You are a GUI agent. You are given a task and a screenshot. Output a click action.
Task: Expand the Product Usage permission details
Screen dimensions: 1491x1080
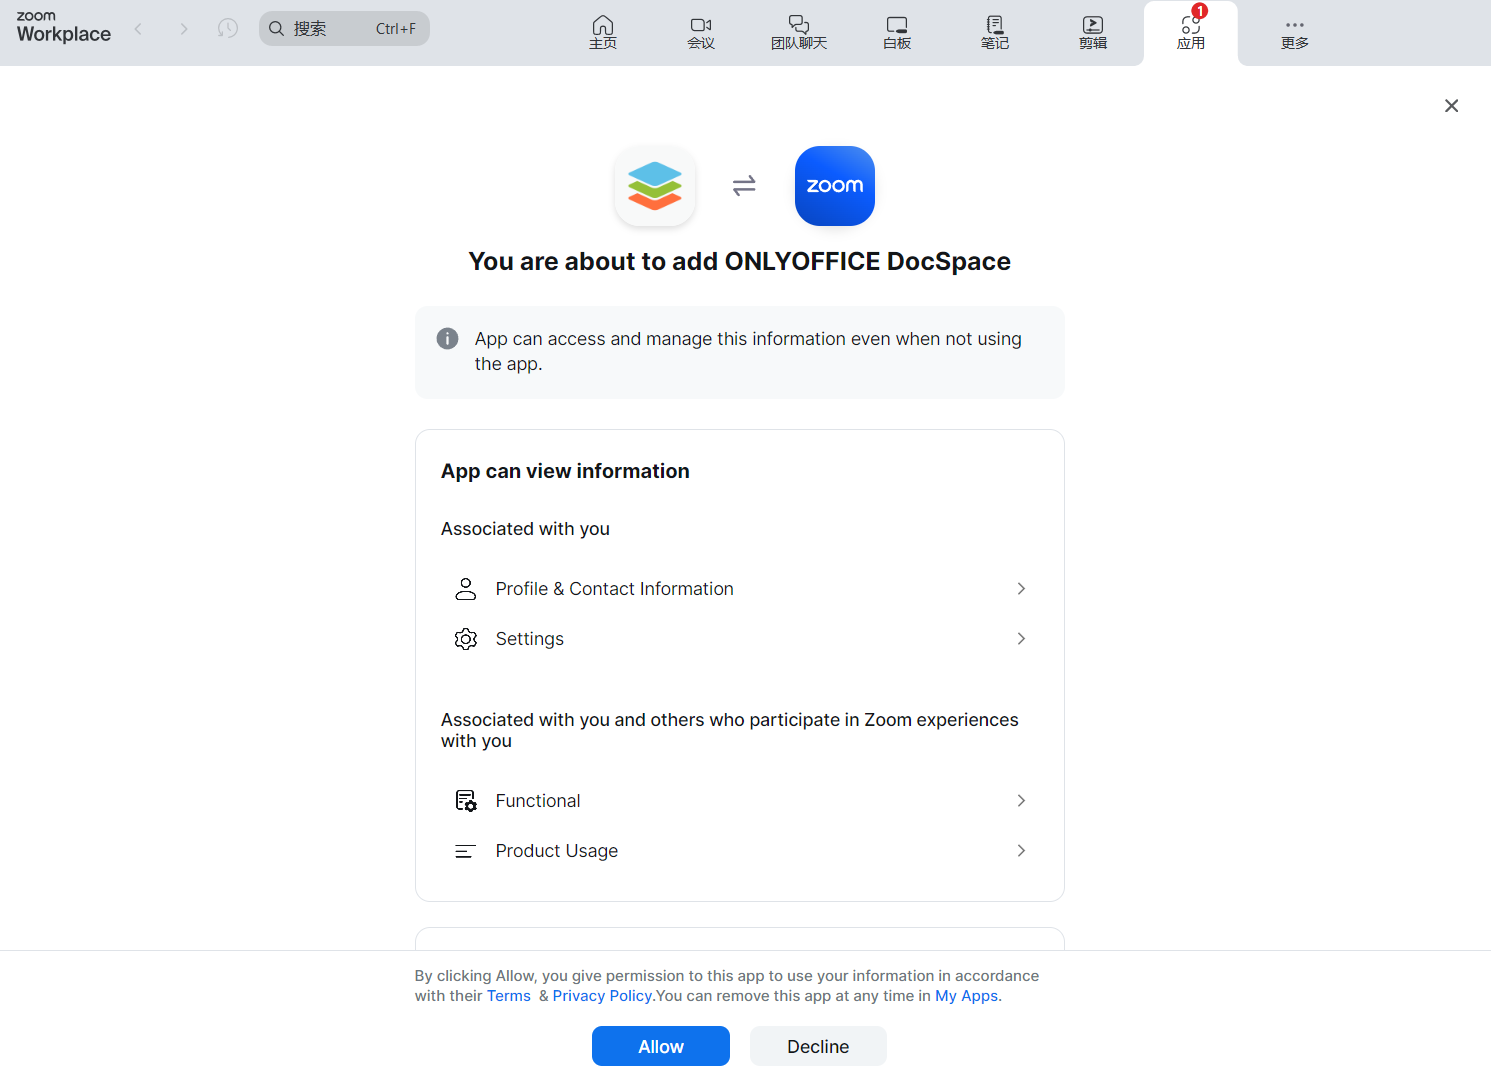tap(1021, 850)
